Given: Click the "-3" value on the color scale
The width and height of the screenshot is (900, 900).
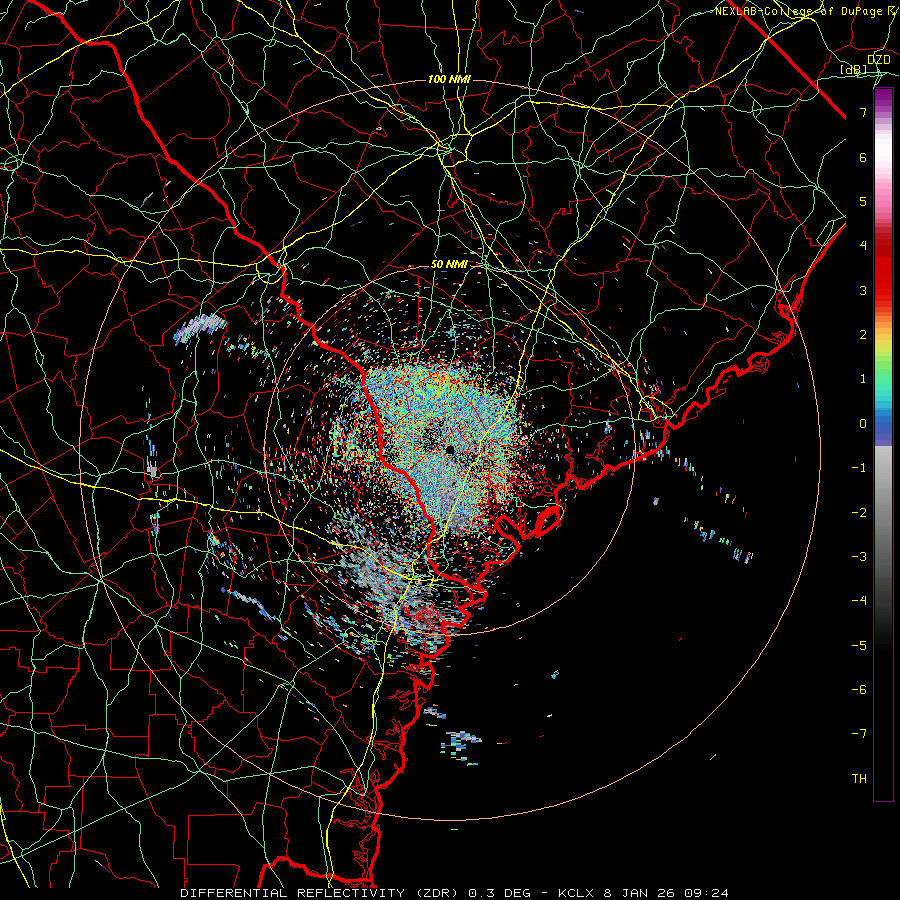Looking at the screenshot, I should click(x=859, y=556).
